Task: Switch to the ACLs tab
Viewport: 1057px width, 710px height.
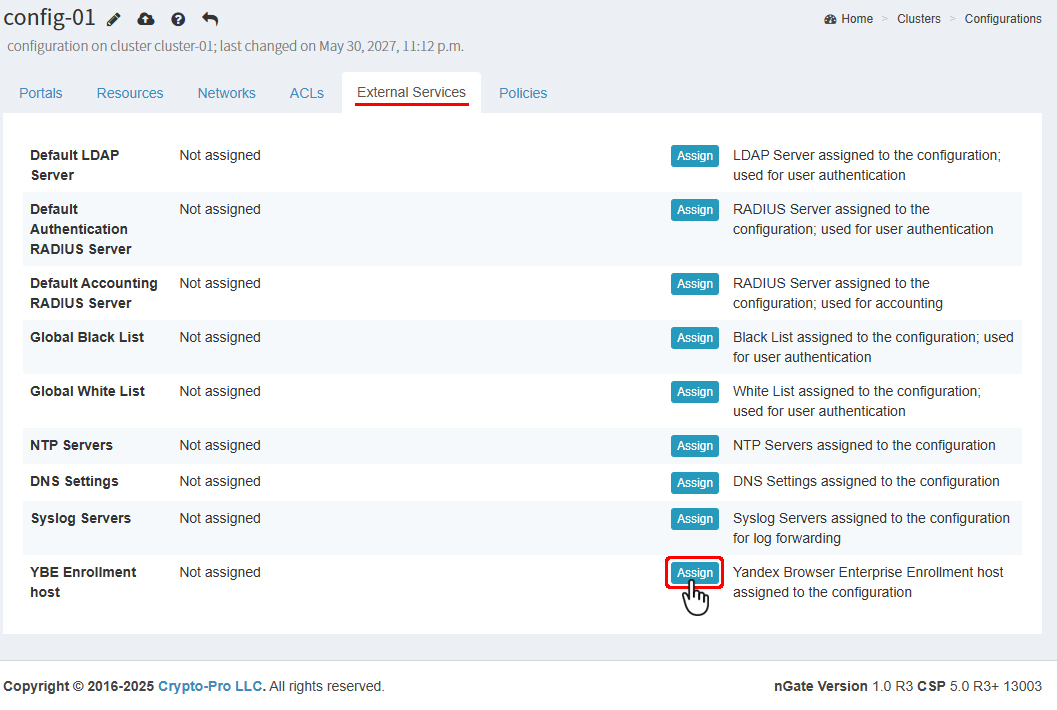Action: click(x=307, y=93)
